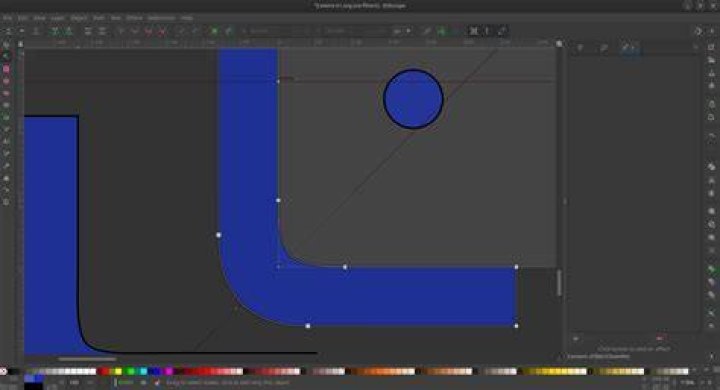Click Insert new nodes button
The width and height of the screenshot is (720, 390).
[x=8, y=31]
